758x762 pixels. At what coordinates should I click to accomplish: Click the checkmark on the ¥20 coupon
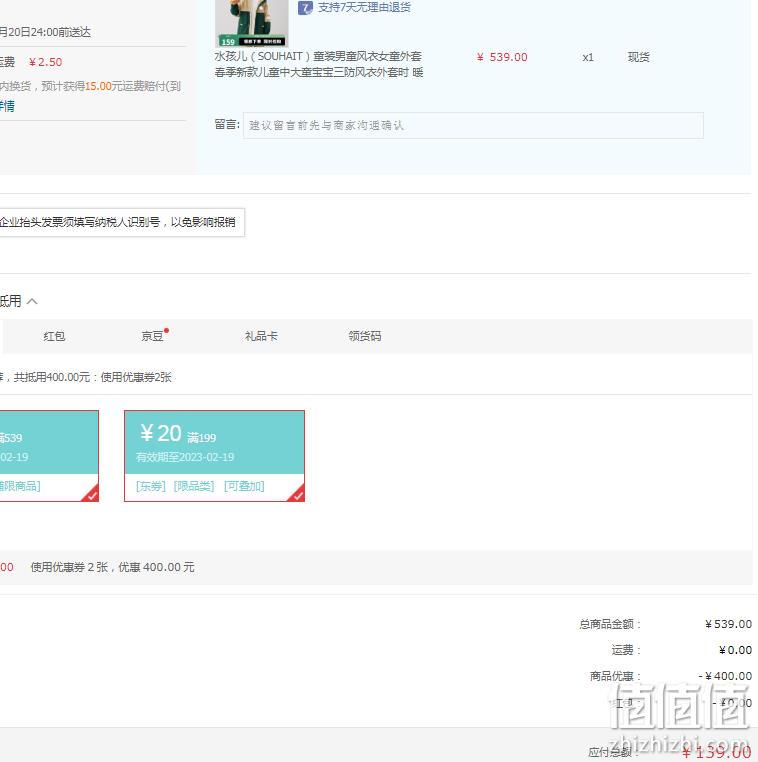coord(297,494)
